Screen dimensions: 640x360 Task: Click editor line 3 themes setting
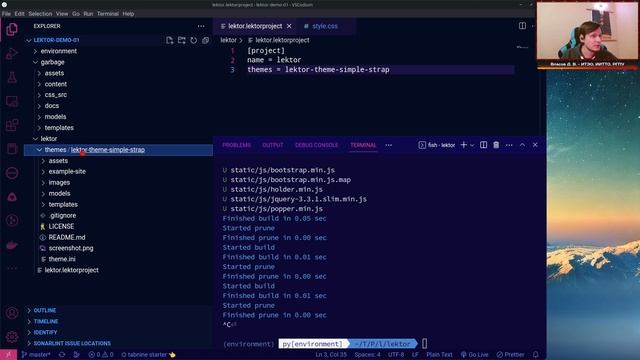pyautogui.click(x=318, y=70)
